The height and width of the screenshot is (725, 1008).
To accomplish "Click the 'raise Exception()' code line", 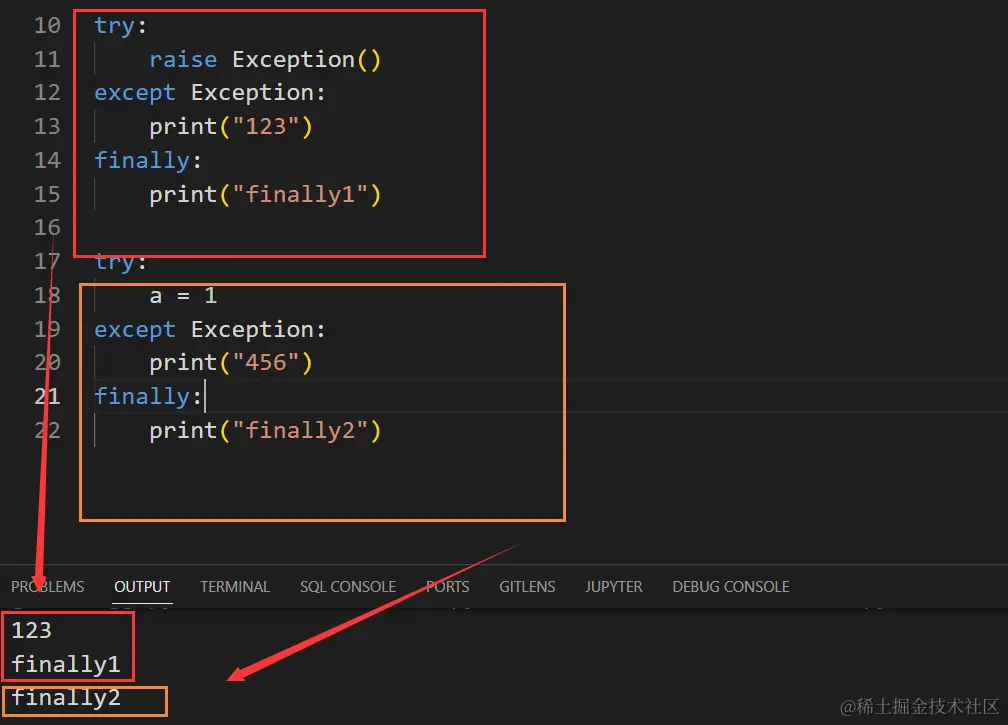I will pyautogui.click(x=265, y=59).
